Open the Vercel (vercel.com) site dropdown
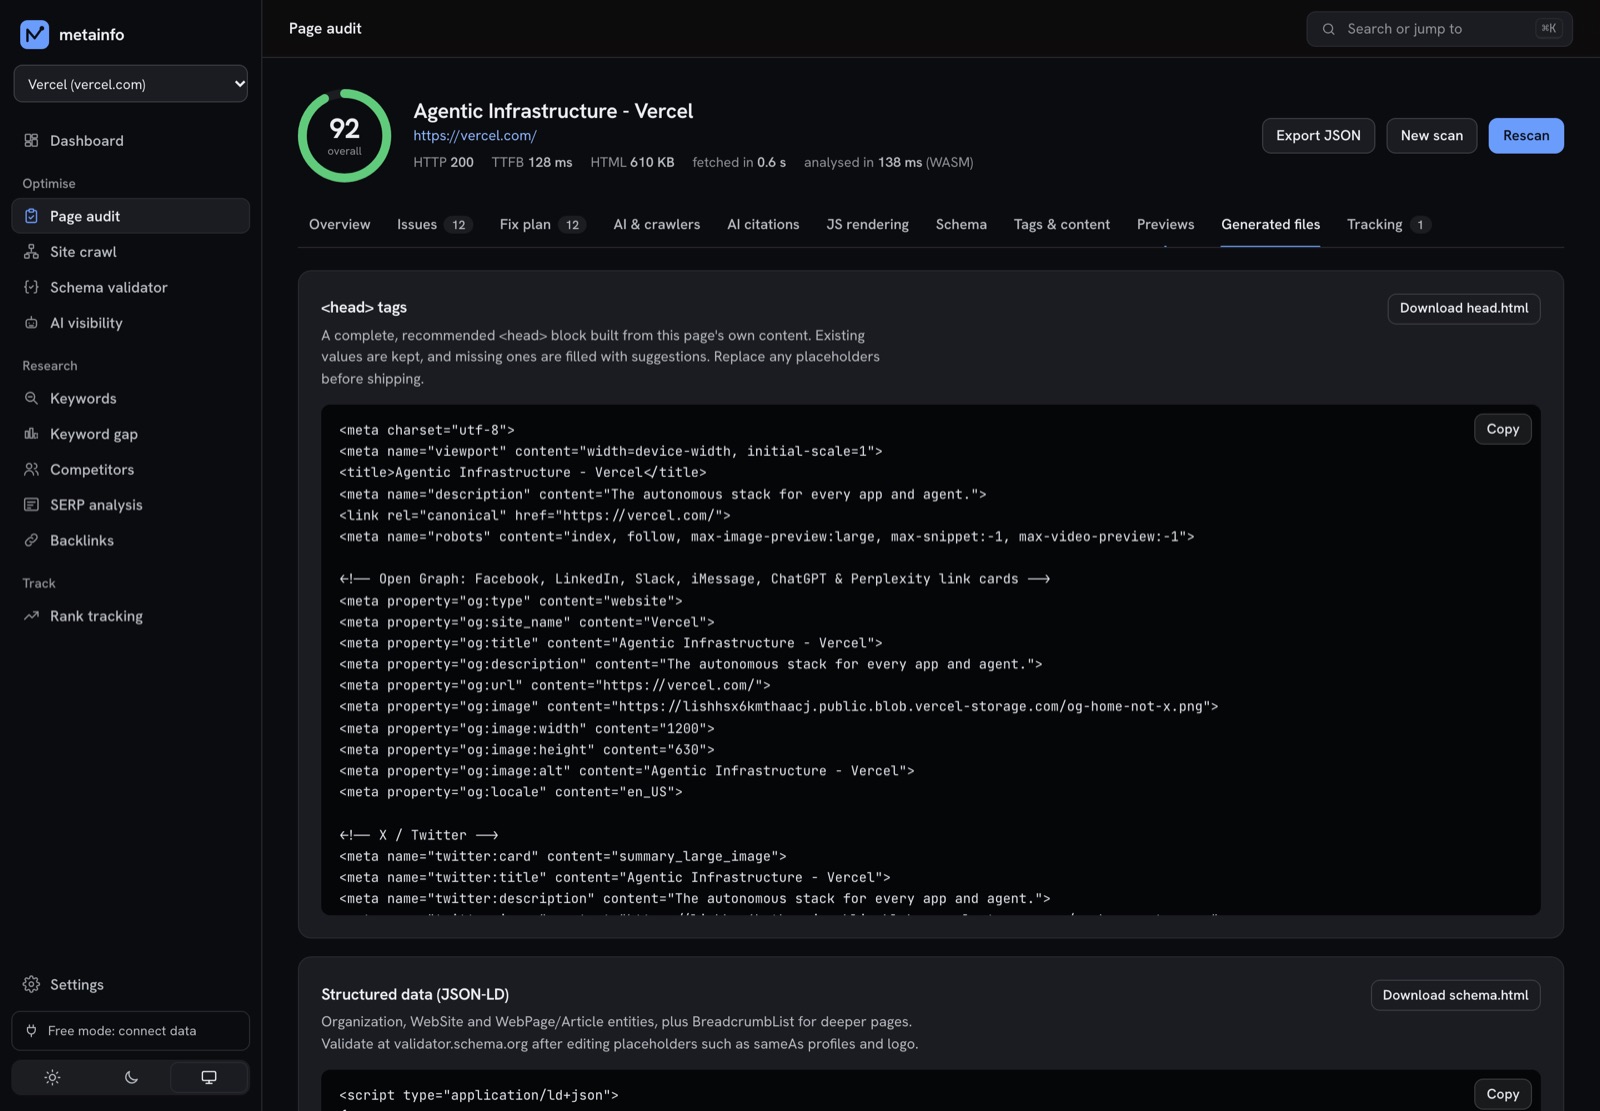This screenshot has width=1600, height=1111. click(131, 84)
